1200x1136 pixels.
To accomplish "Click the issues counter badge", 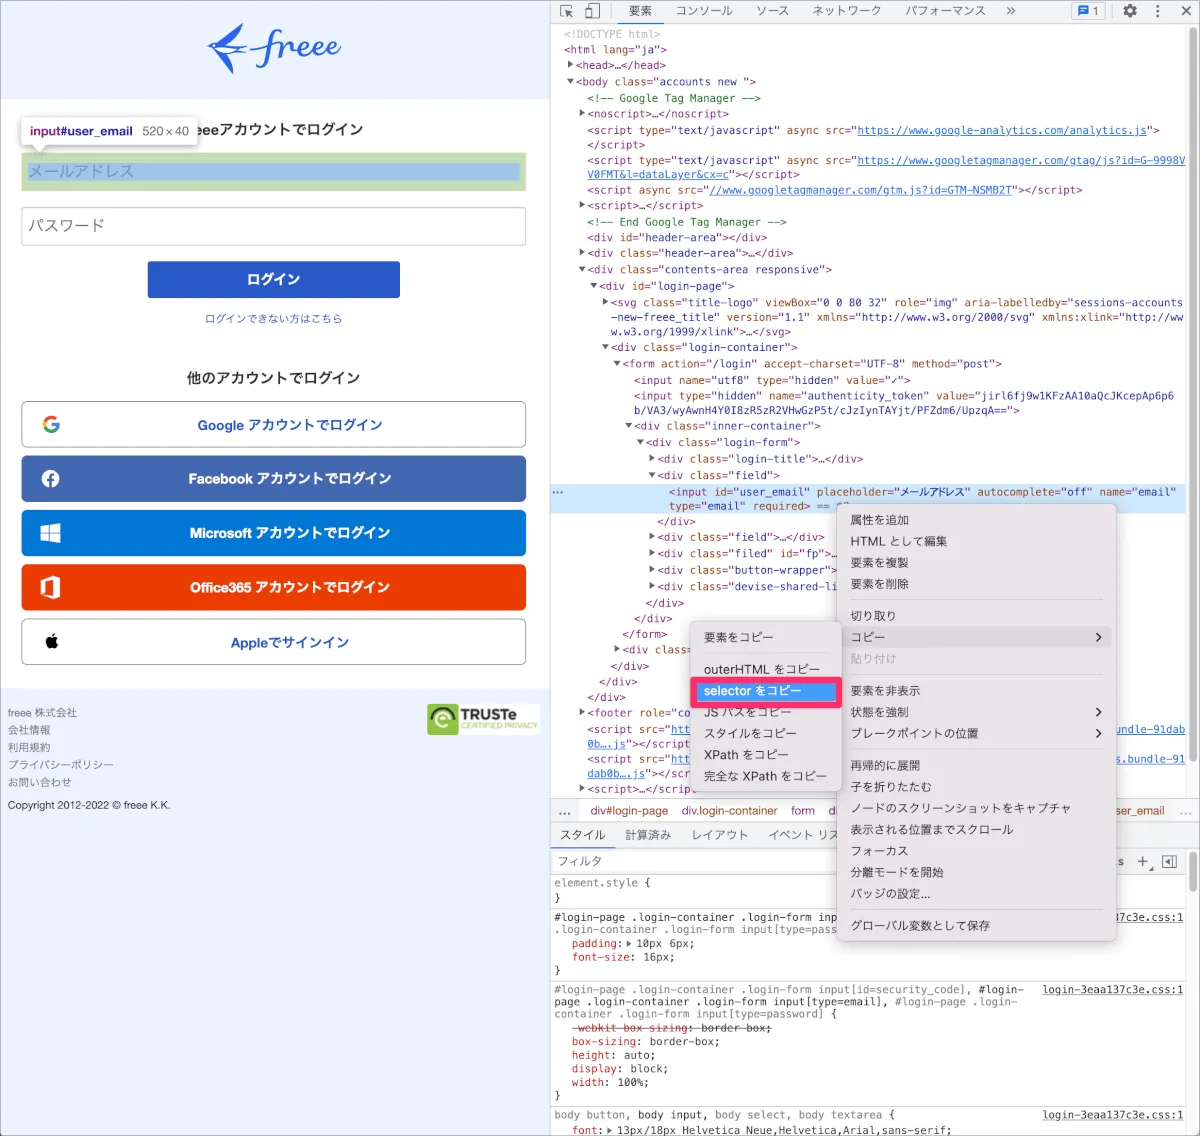I will coord(1087,11).
